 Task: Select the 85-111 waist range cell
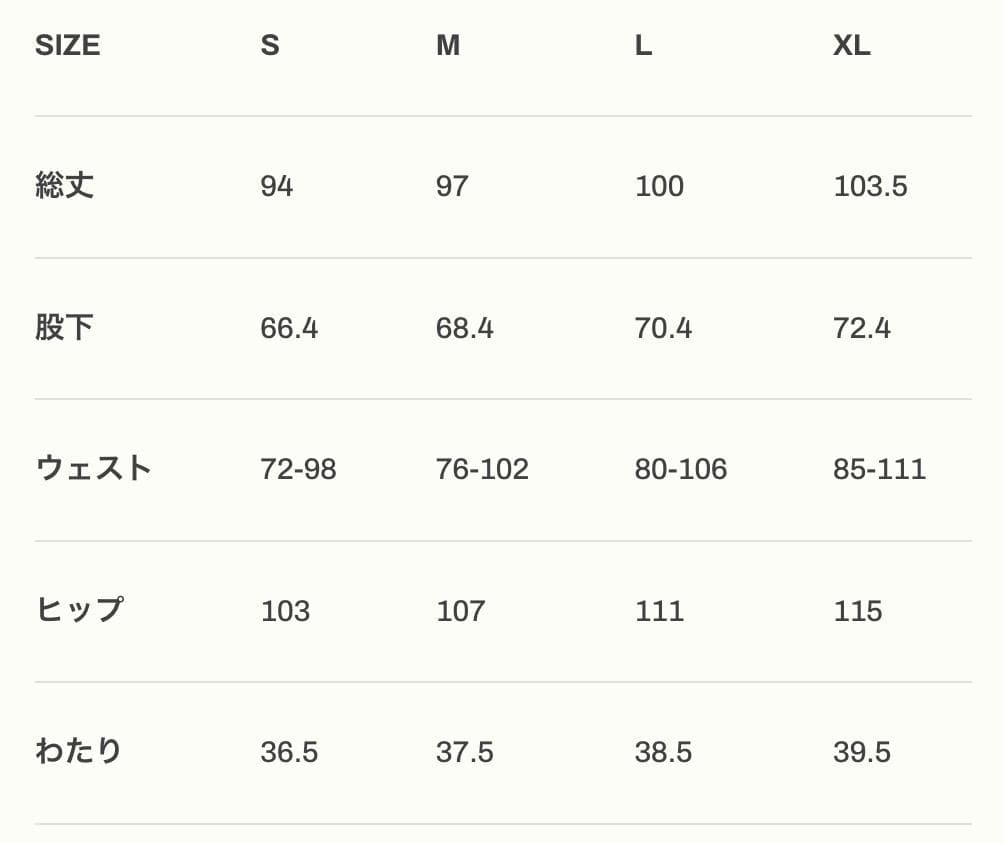[879, 470]
